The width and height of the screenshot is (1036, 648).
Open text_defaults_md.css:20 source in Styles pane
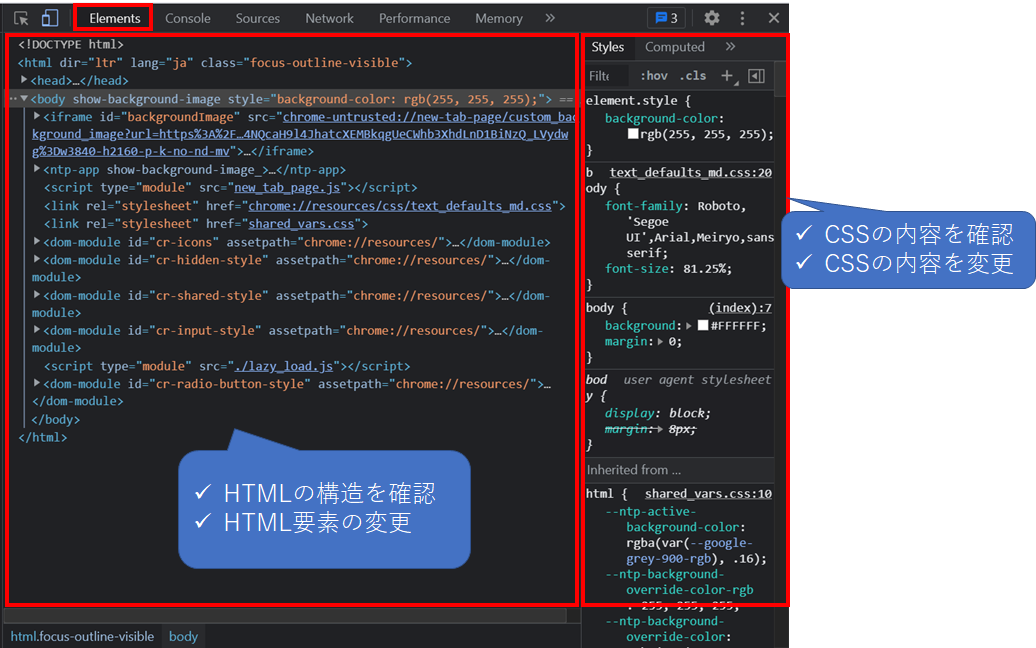point(690,172)
